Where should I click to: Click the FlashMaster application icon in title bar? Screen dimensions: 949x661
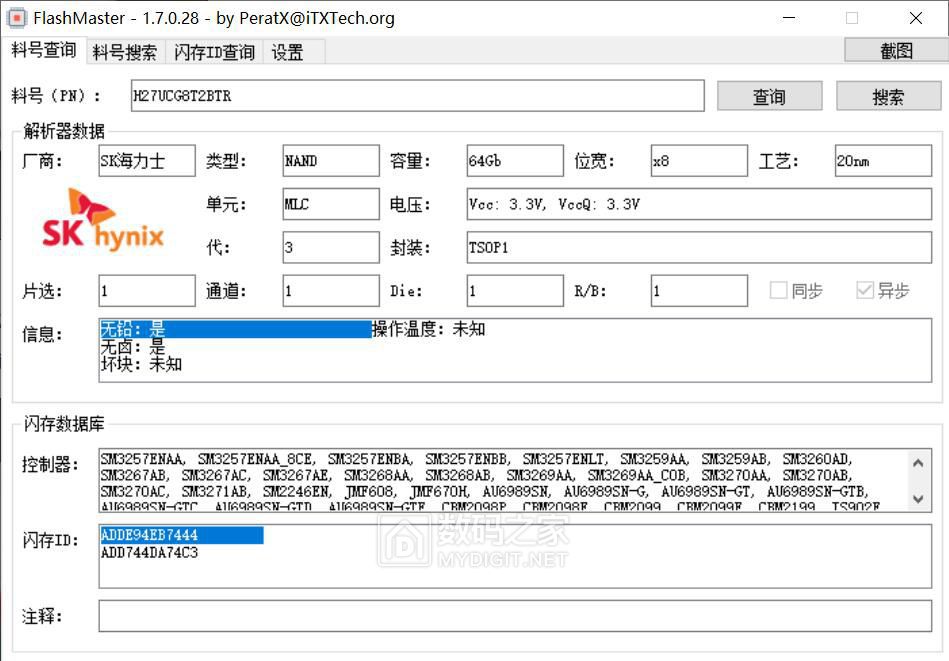pyautogui.click(x=16, y=17)
